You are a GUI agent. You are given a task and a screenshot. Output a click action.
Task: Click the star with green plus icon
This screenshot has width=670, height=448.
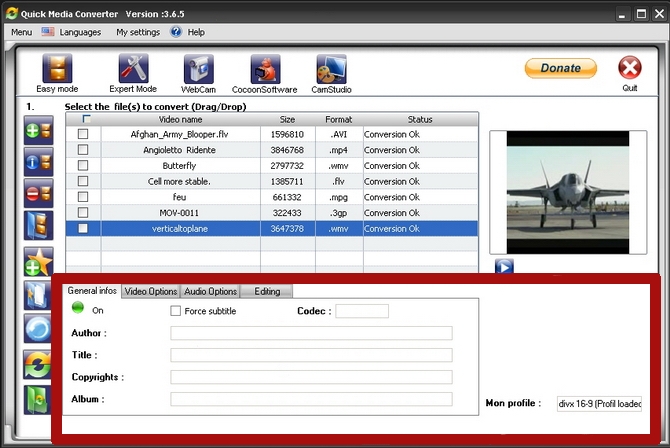[38, 262]
